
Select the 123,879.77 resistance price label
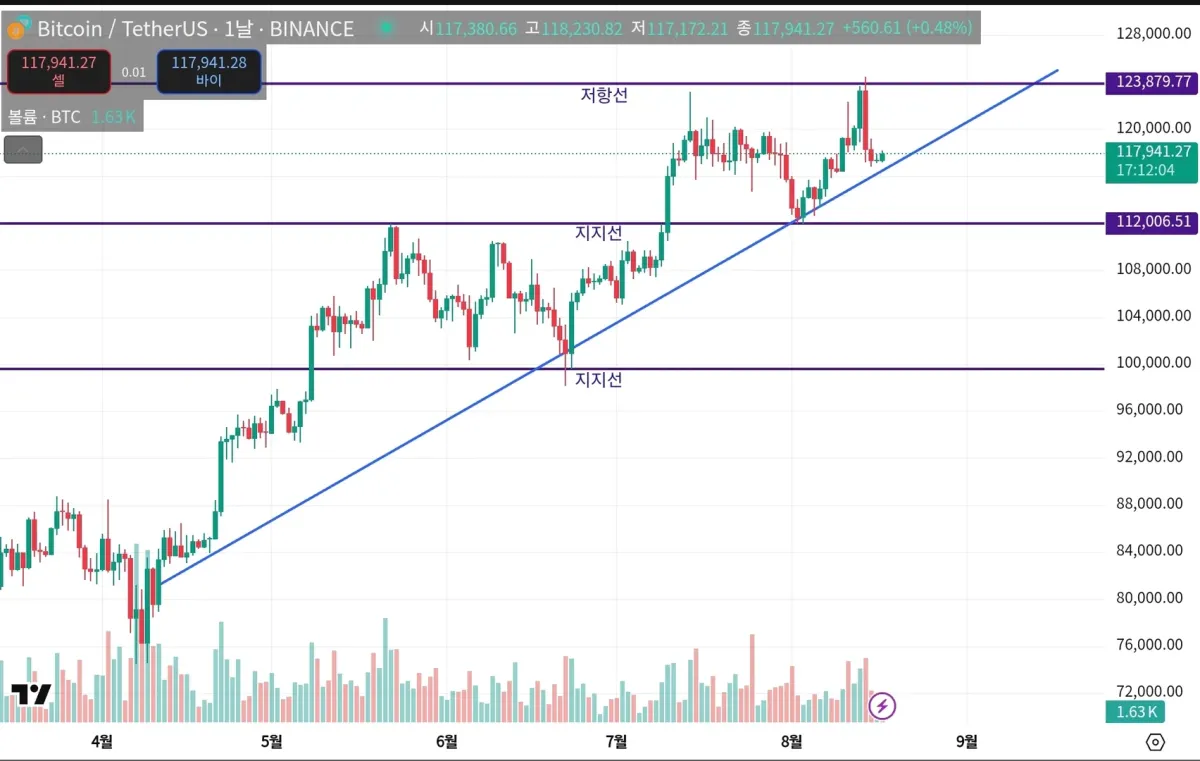click(x=1154, y=82)
